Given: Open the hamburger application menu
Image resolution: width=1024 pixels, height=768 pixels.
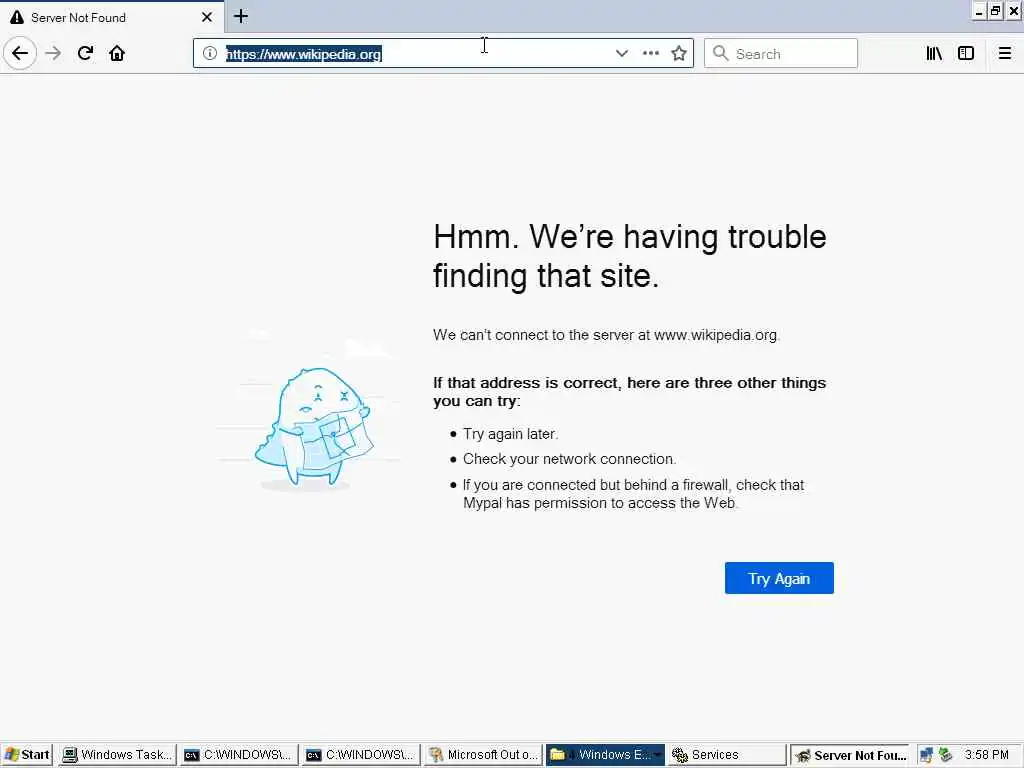Looking at the screenshot, I should (1005, 54).
